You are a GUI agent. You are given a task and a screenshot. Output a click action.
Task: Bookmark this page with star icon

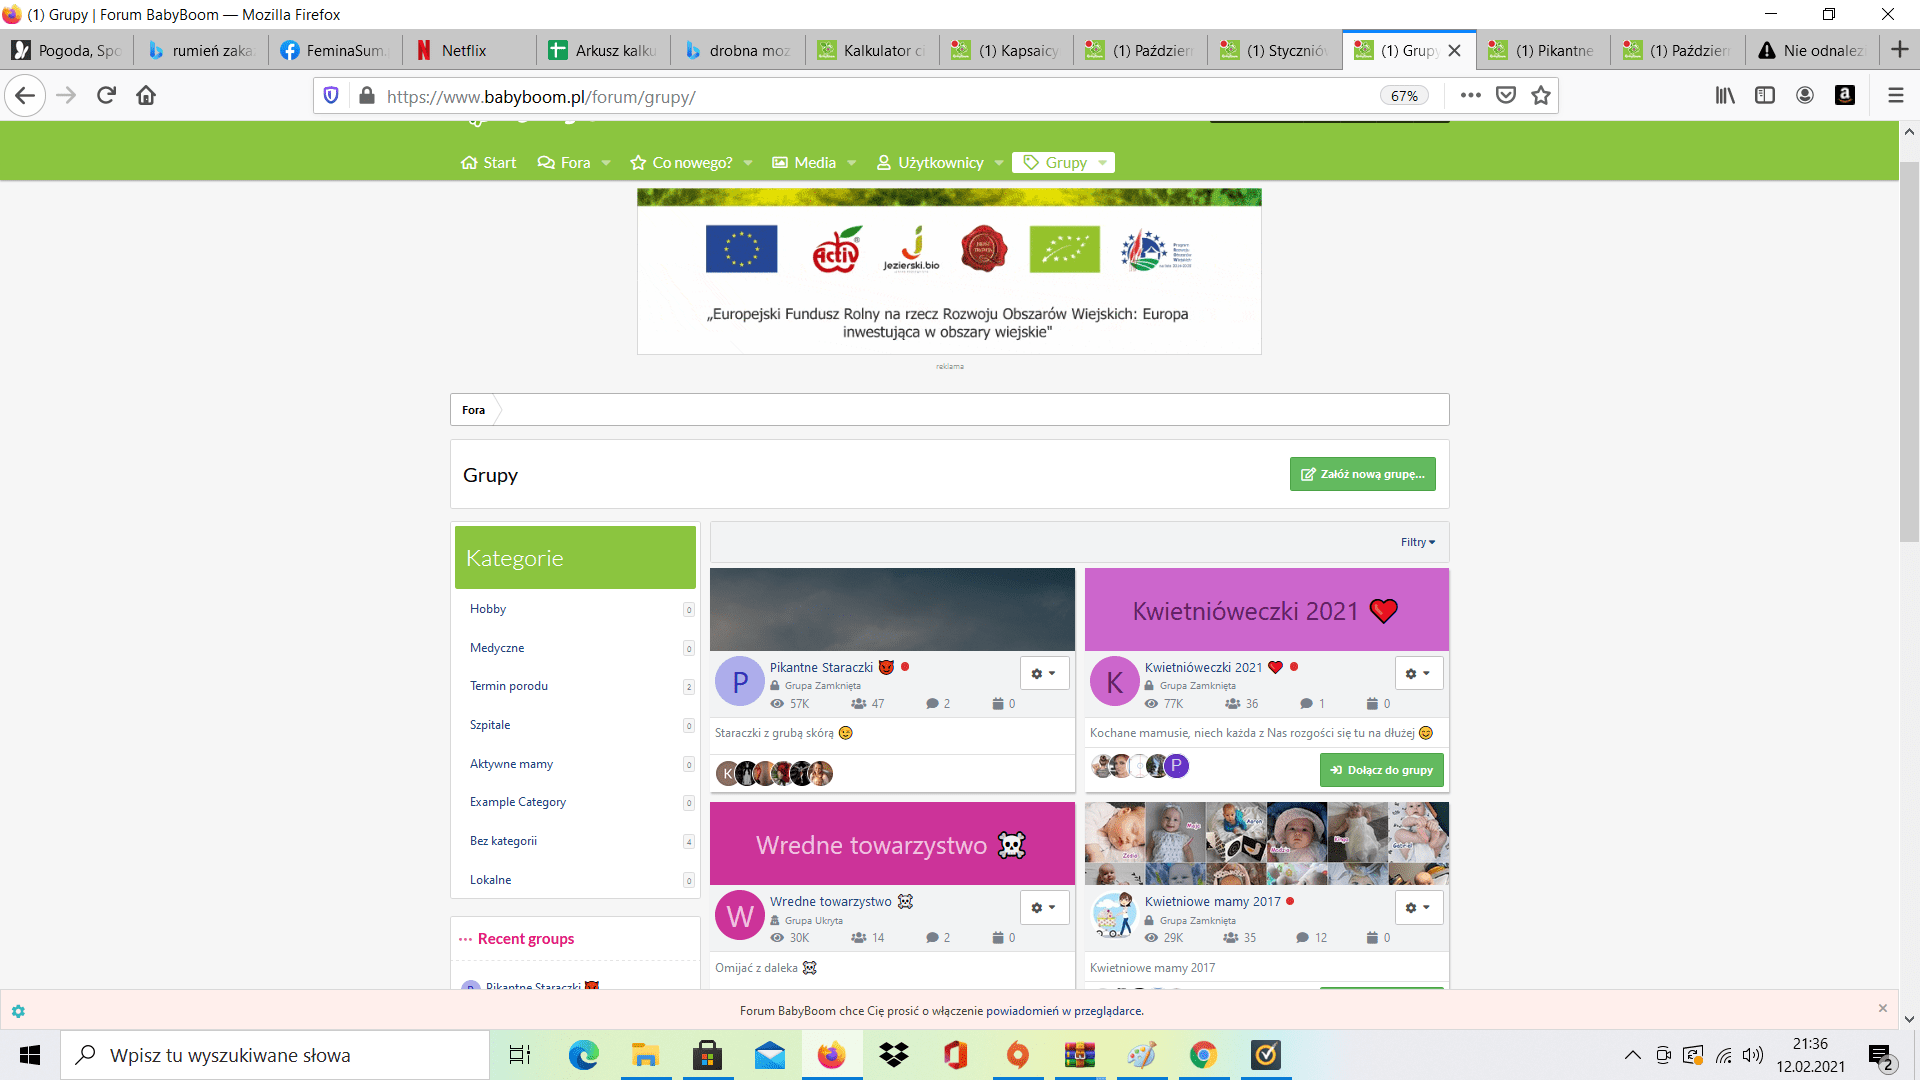click(1541, 95)
